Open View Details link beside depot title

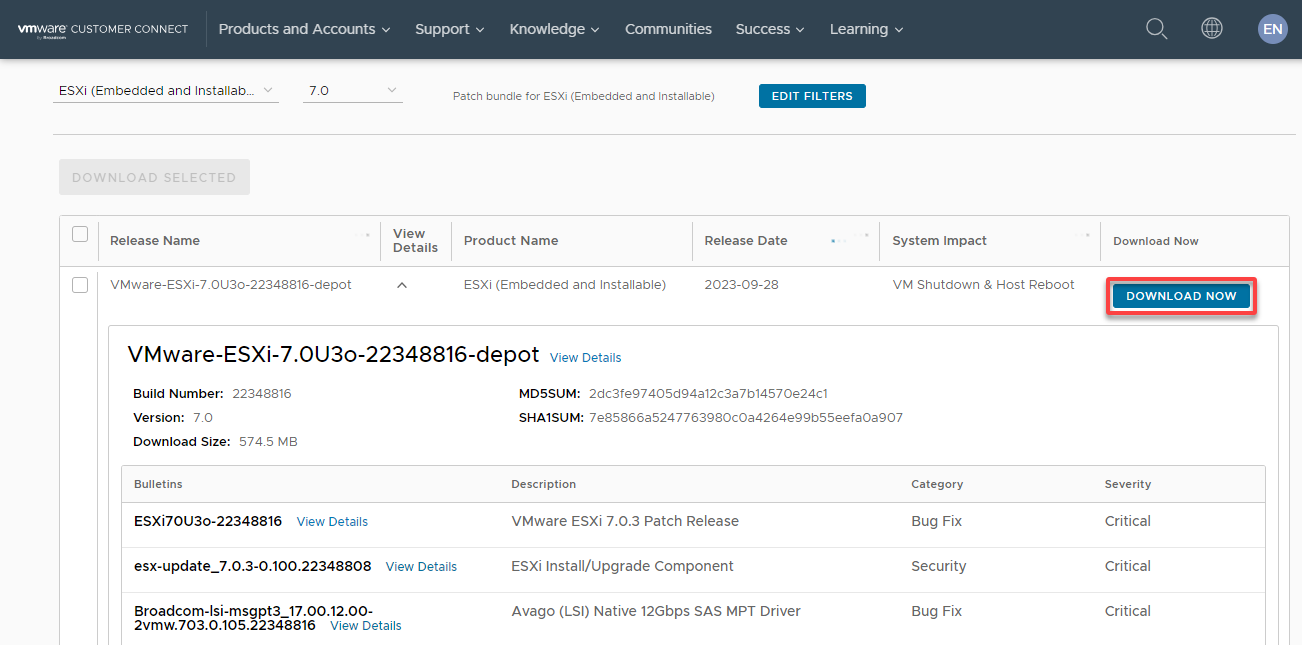tap(585, 358)
